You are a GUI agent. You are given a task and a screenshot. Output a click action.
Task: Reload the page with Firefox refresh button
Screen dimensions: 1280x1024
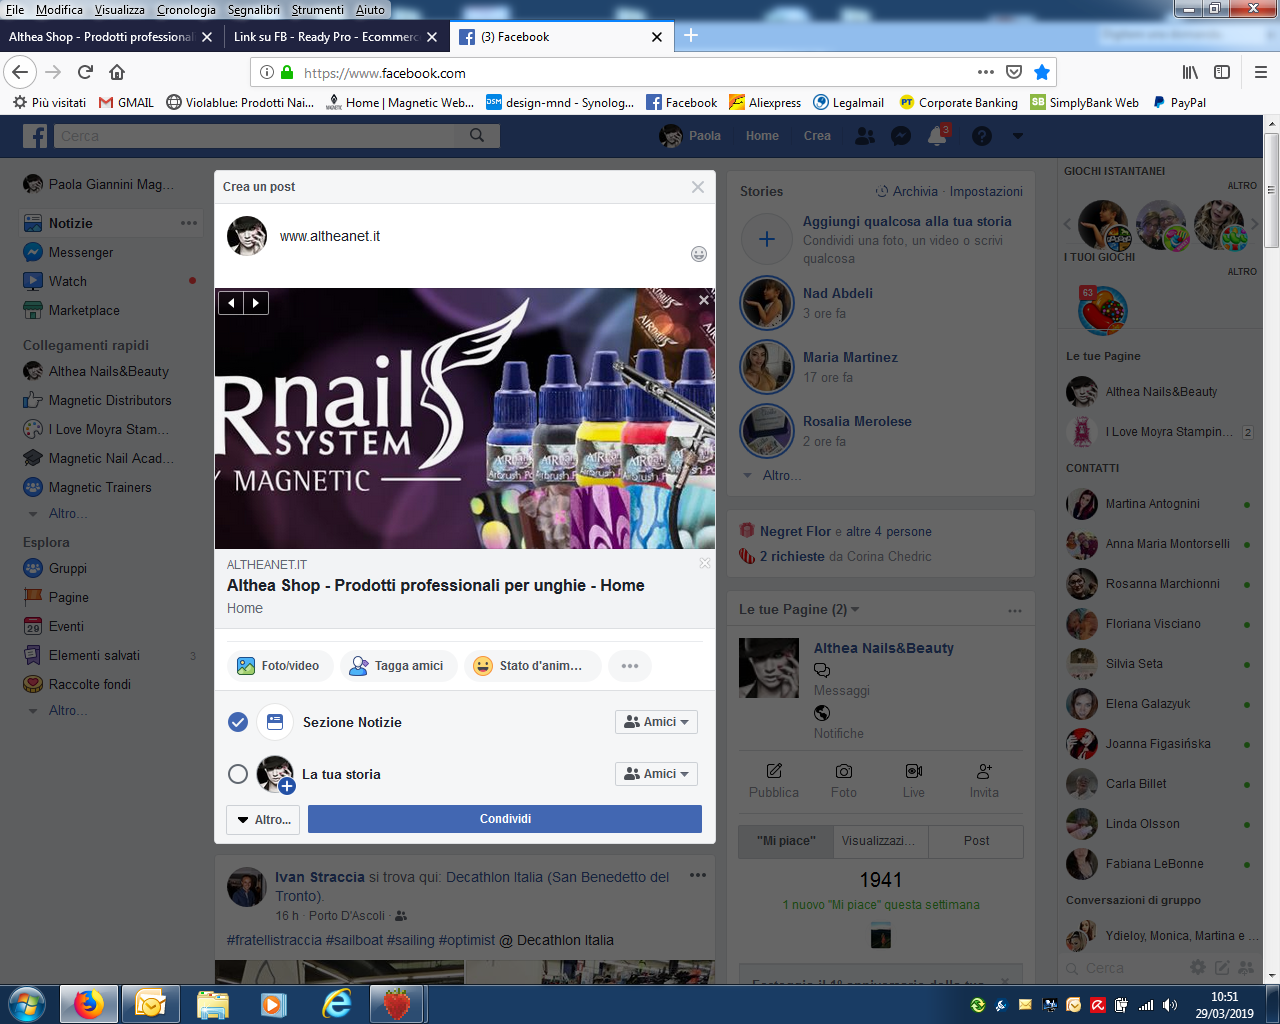point(85,72)
